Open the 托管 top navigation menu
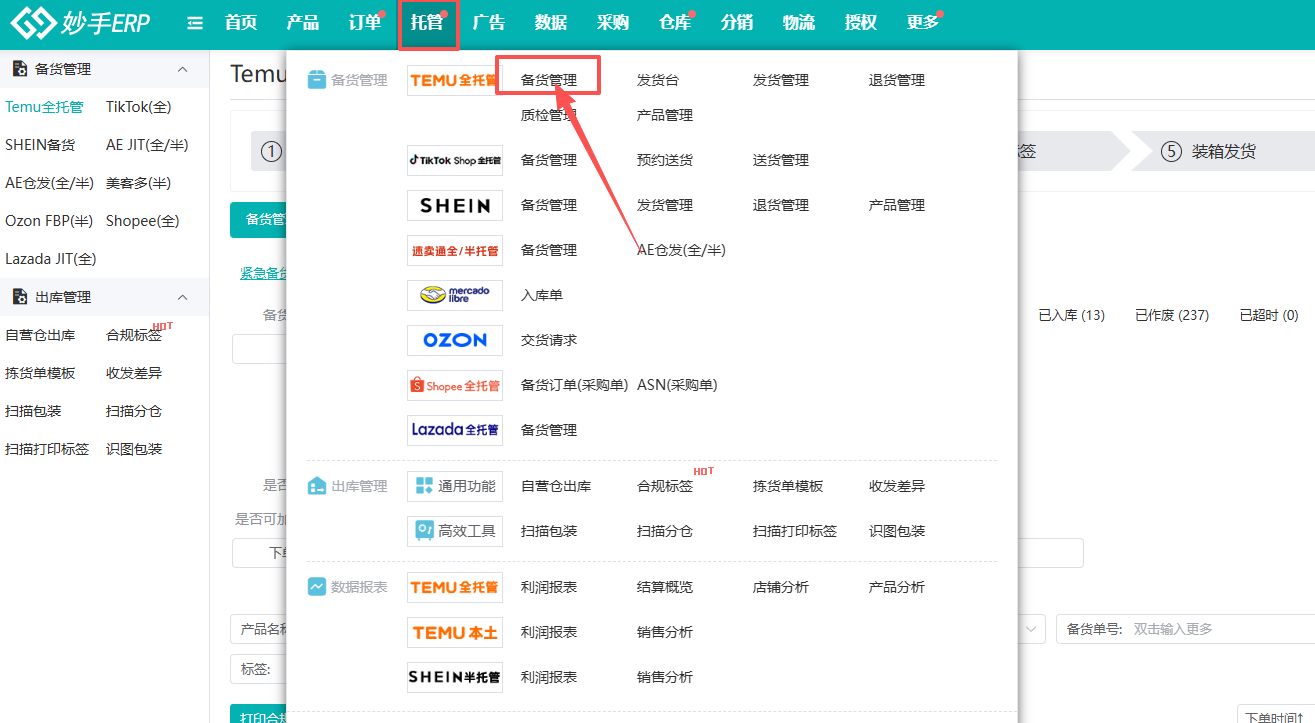Image resolution: width=1315 pixels, height=723 pixels. coord(428,23)
